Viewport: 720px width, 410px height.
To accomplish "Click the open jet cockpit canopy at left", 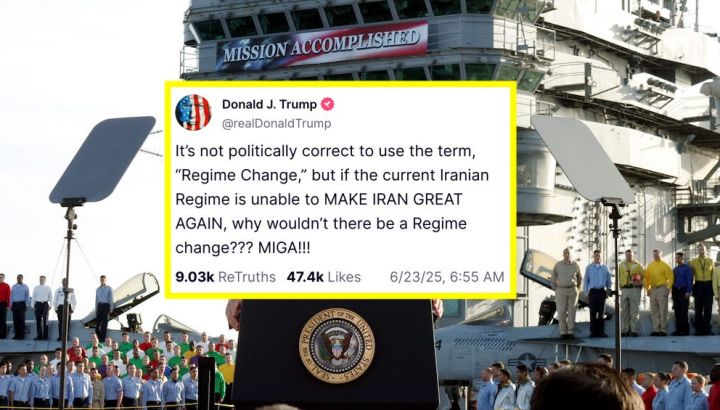I will tap(136, 290).
